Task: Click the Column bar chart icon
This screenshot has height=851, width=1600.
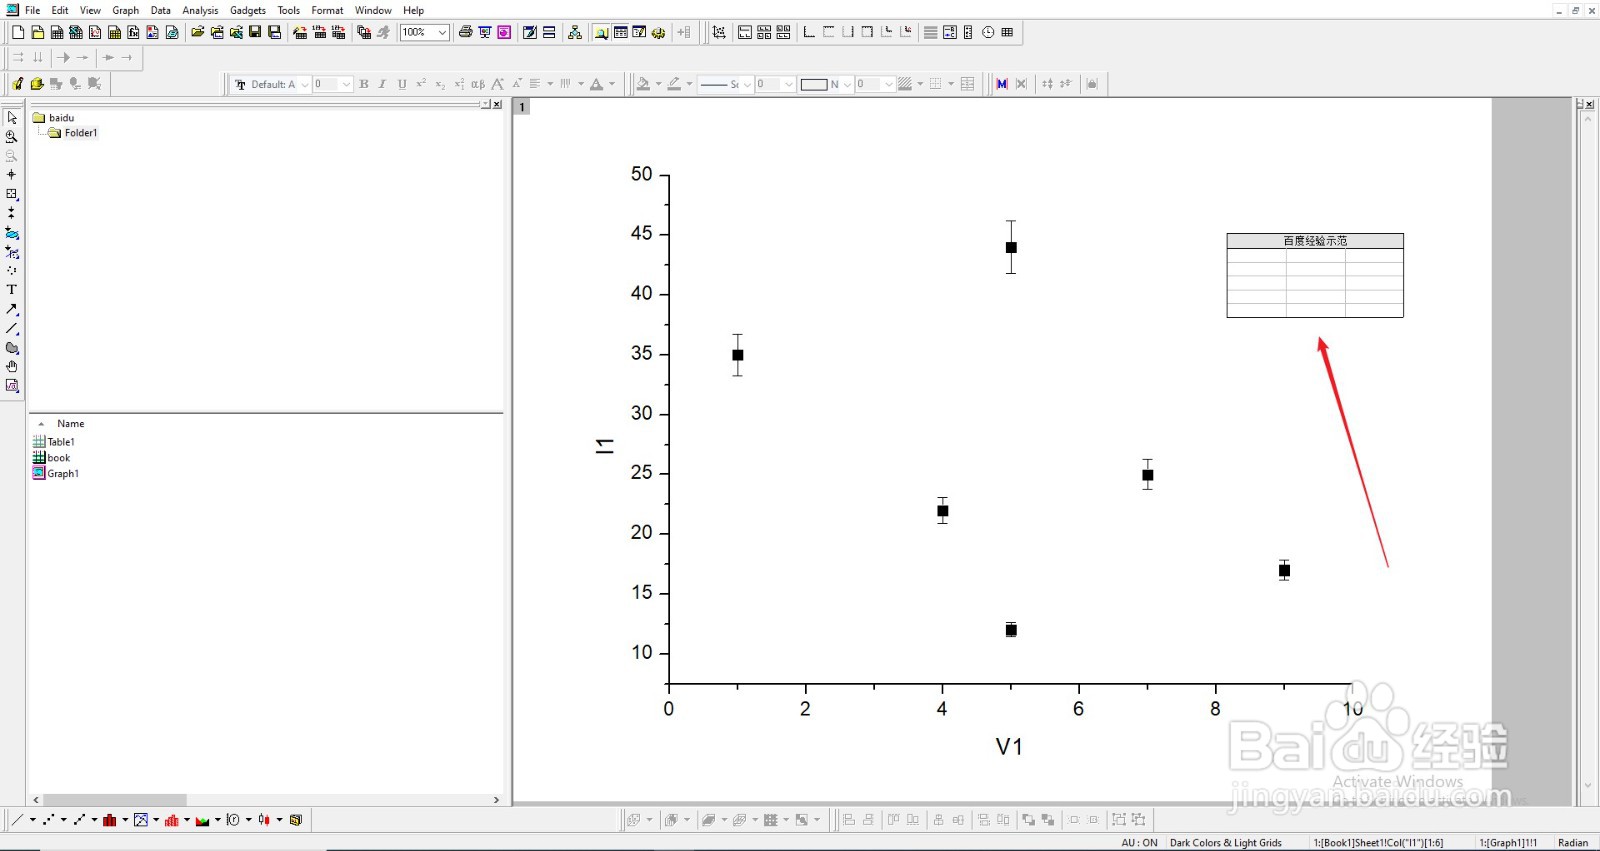Action: point(110,820)
